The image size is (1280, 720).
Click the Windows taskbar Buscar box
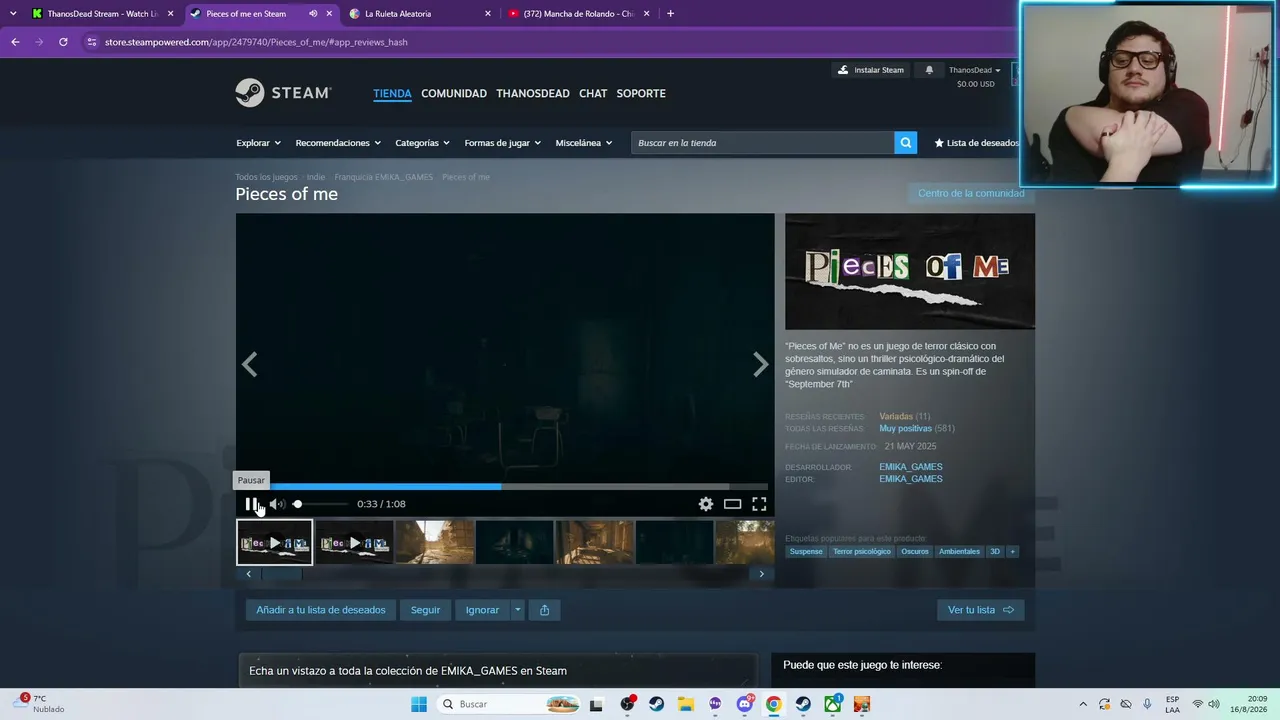point(510,704)
